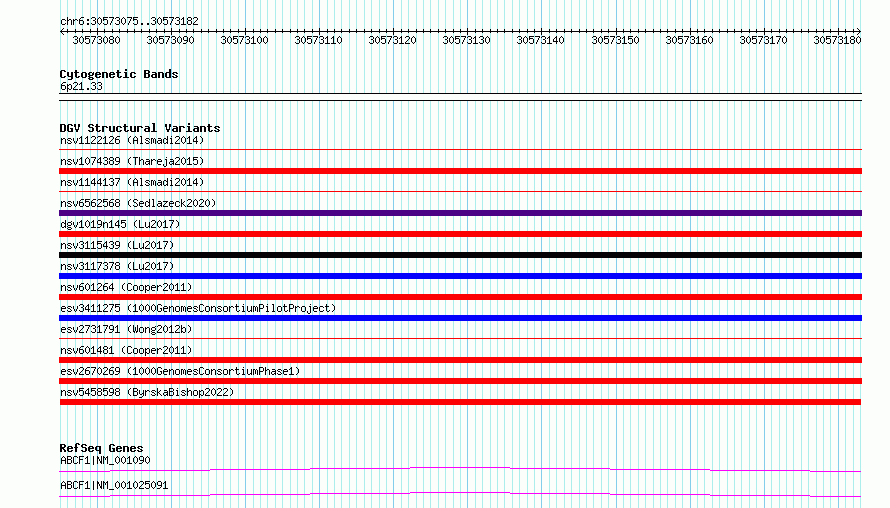This screenshot has height=508, width=890.
Task: Click the purple bar under nsv6562568
Action: [460, 213]
